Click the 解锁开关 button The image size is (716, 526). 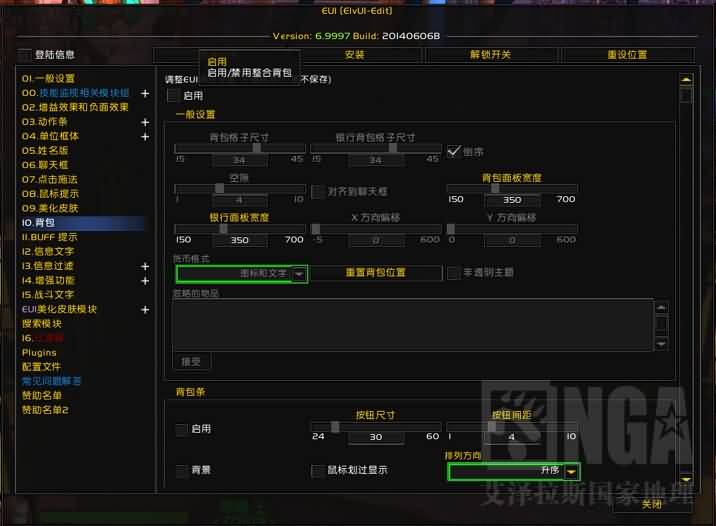tap(490, 55)
